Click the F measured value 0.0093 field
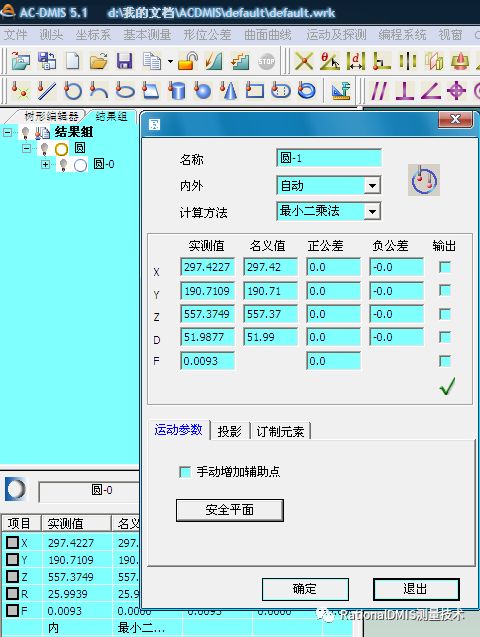The height and width of the screenshot is (637, 480). [207, 361]
